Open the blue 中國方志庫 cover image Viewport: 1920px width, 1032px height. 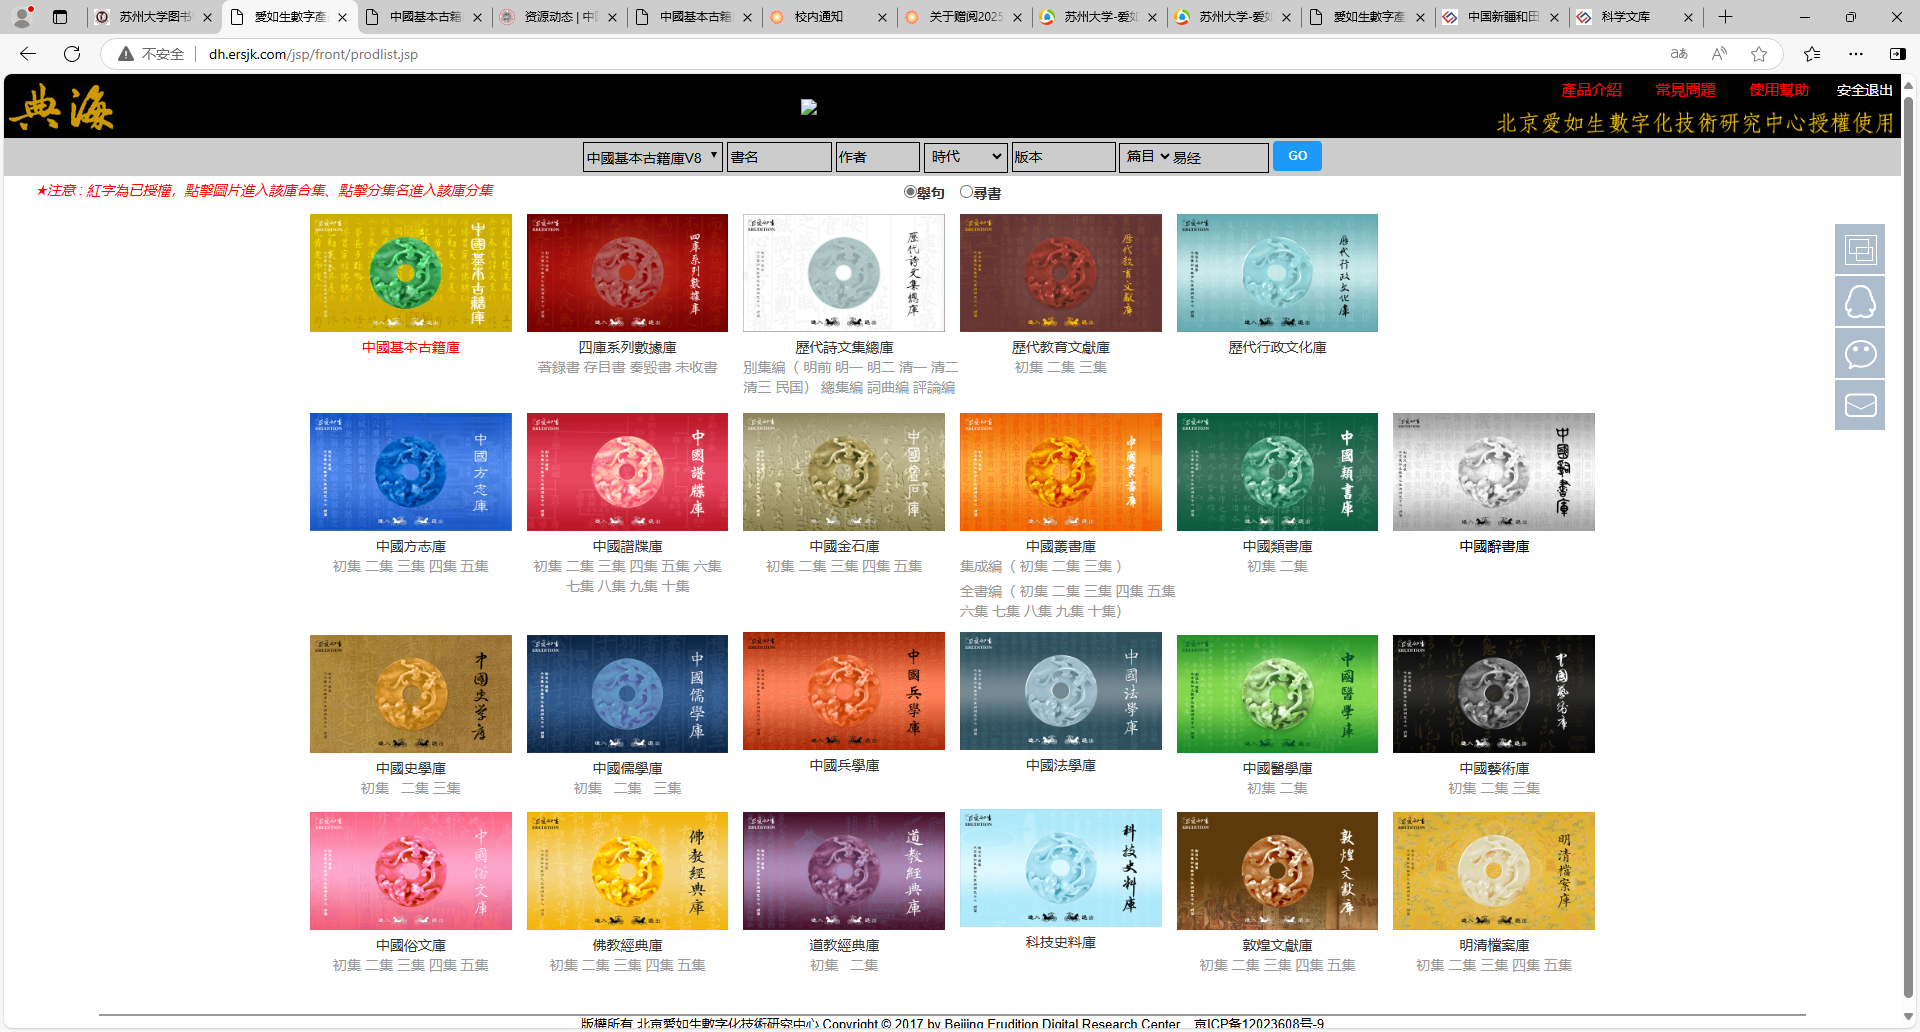[411, 472]
